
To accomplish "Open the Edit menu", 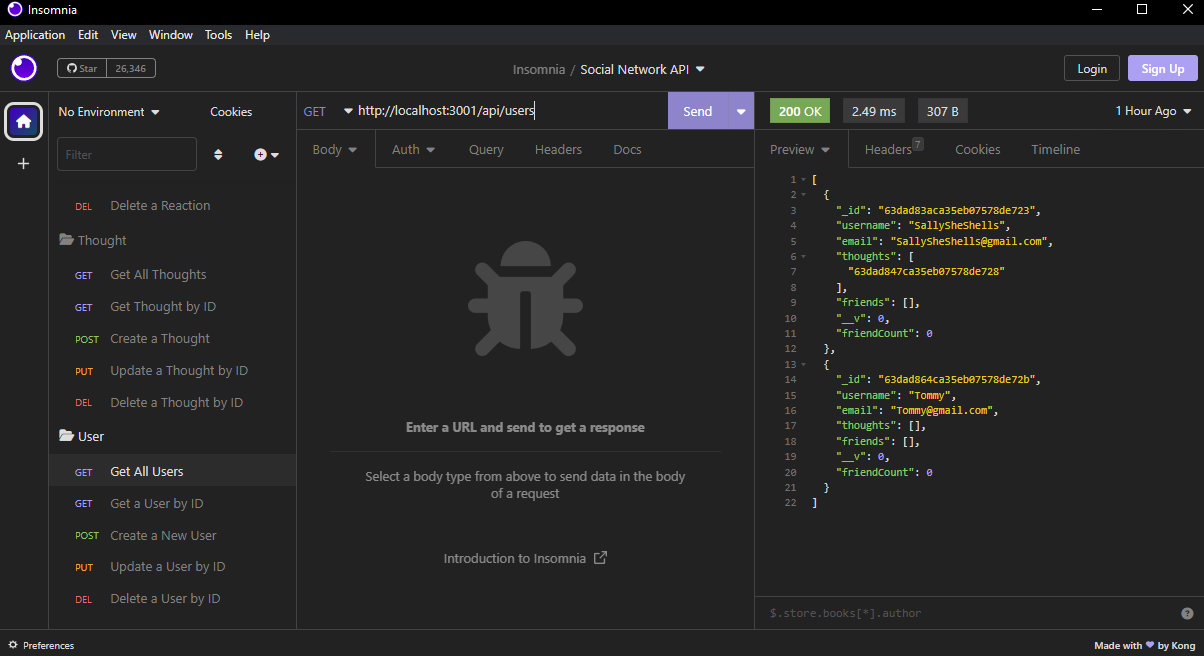I will [x=88, y=35].
